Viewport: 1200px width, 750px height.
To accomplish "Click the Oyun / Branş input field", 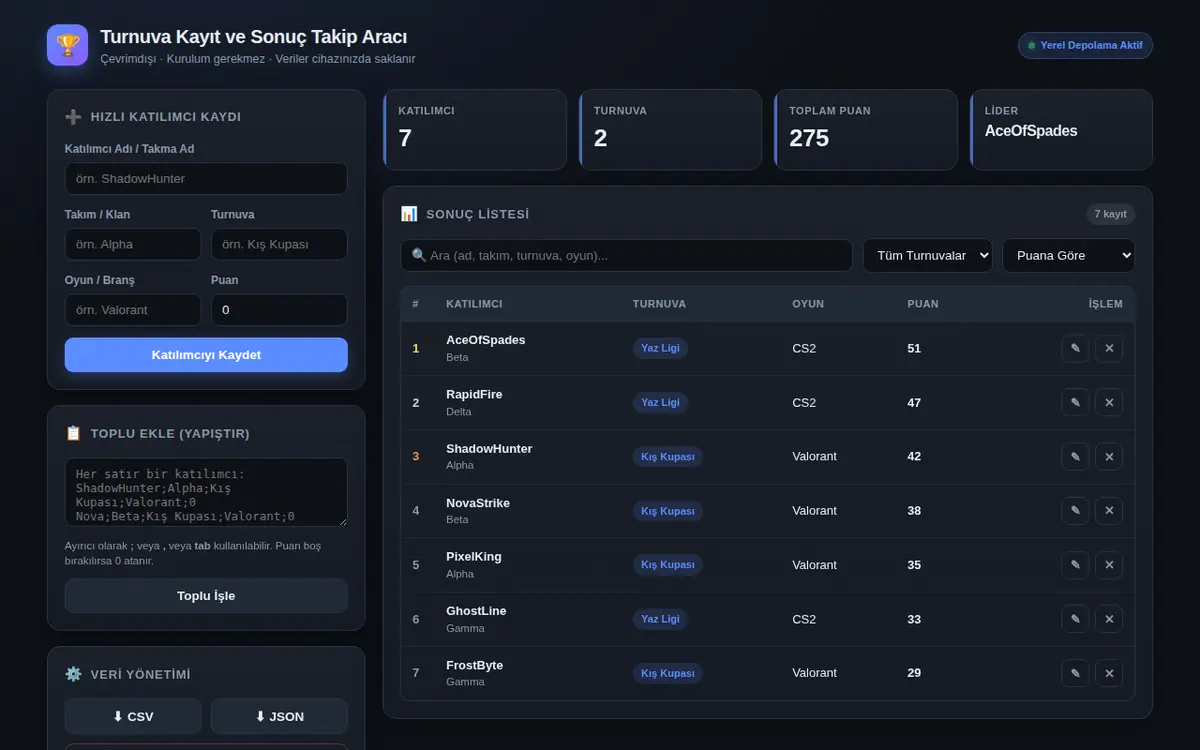I will tap(133, 310).
